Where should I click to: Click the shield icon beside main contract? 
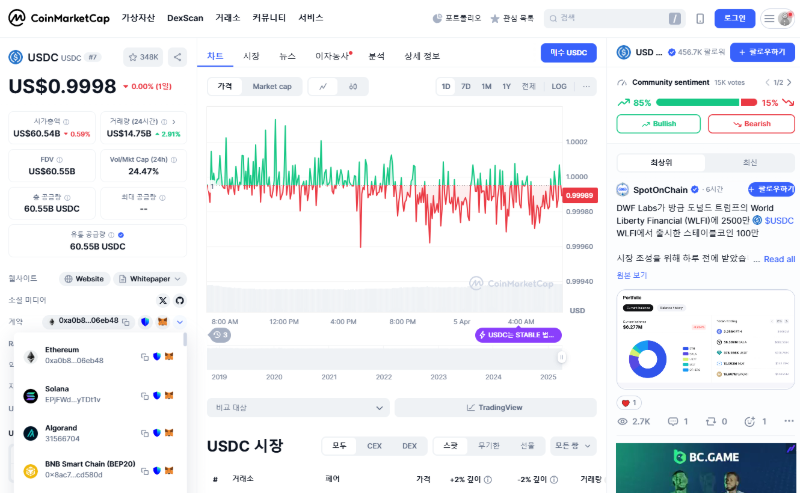coord(145,322)
